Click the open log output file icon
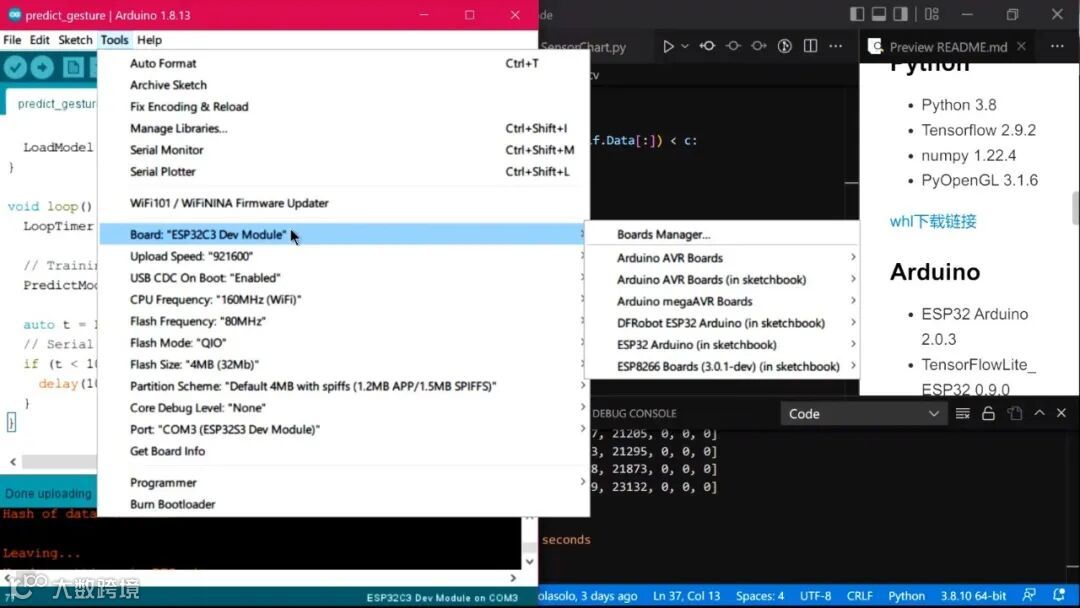 click(1015, 413)
